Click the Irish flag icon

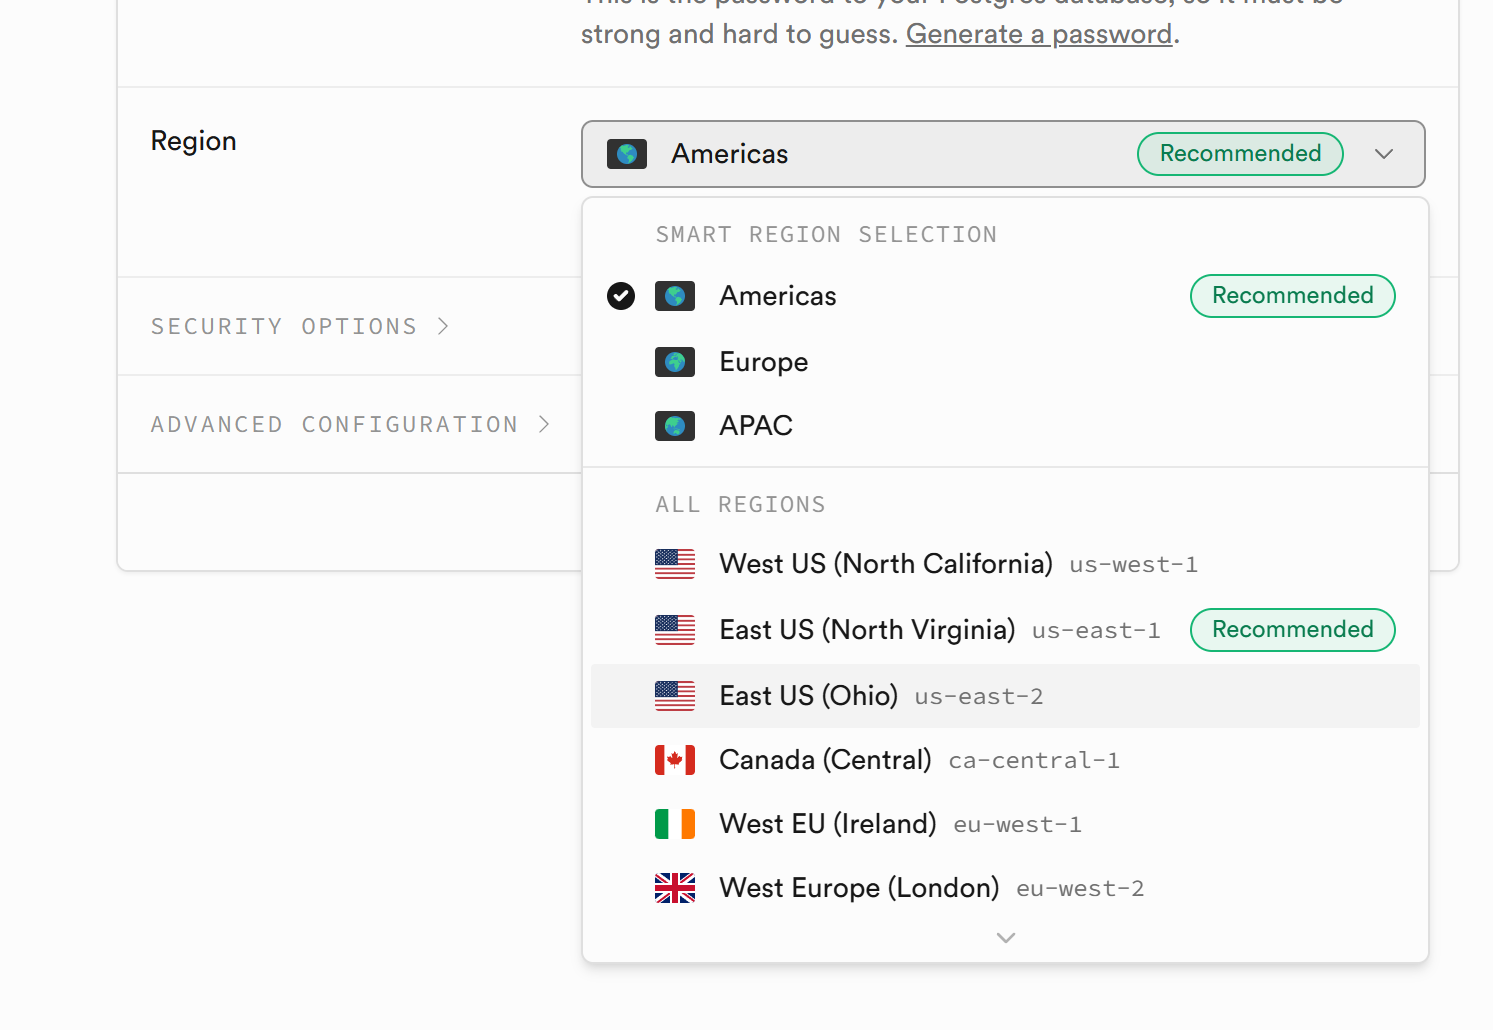(x=675, y=824)
